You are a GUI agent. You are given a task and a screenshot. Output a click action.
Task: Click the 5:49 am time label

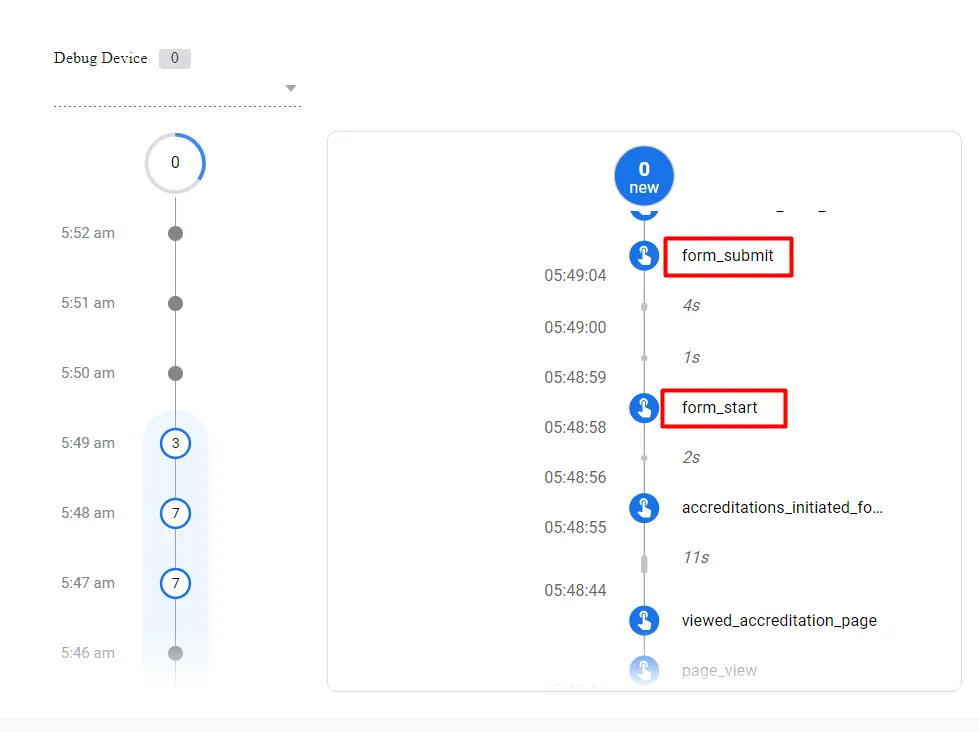[x=88, y=443]
